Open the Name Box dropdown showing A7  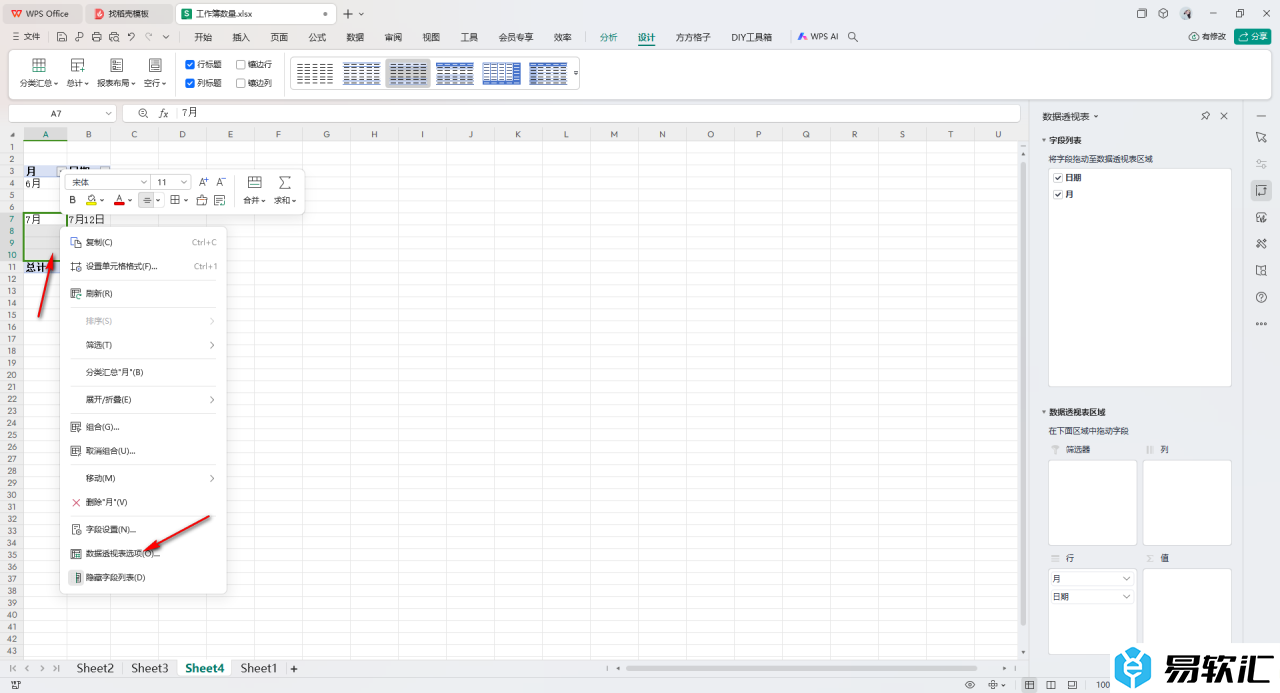(x=108, y=114)
